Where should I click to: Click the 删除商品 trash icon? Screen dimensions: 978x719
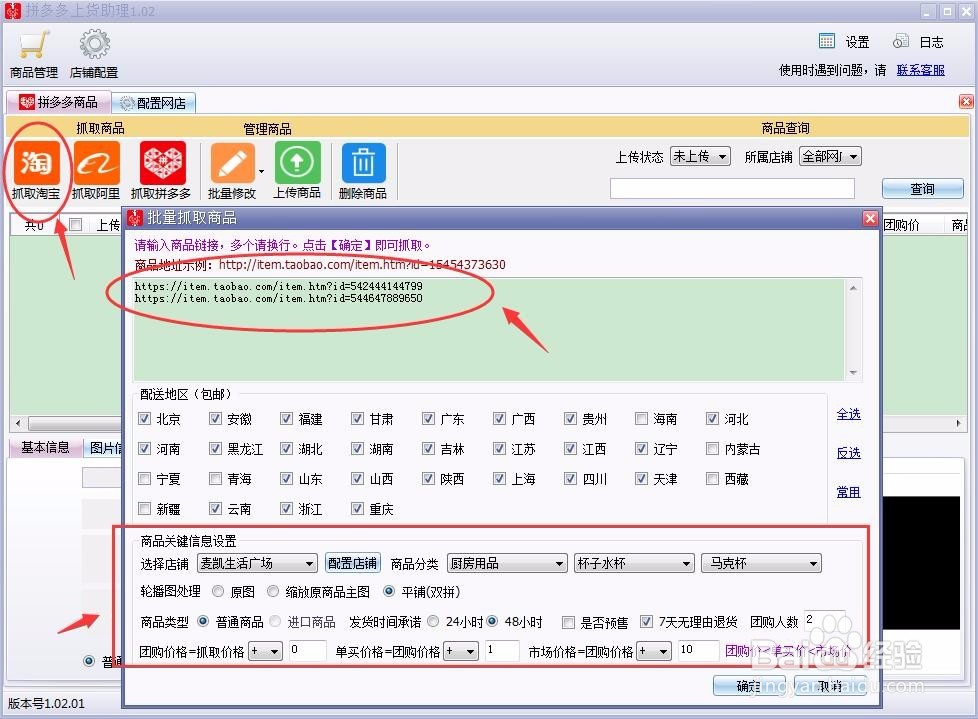363,164
